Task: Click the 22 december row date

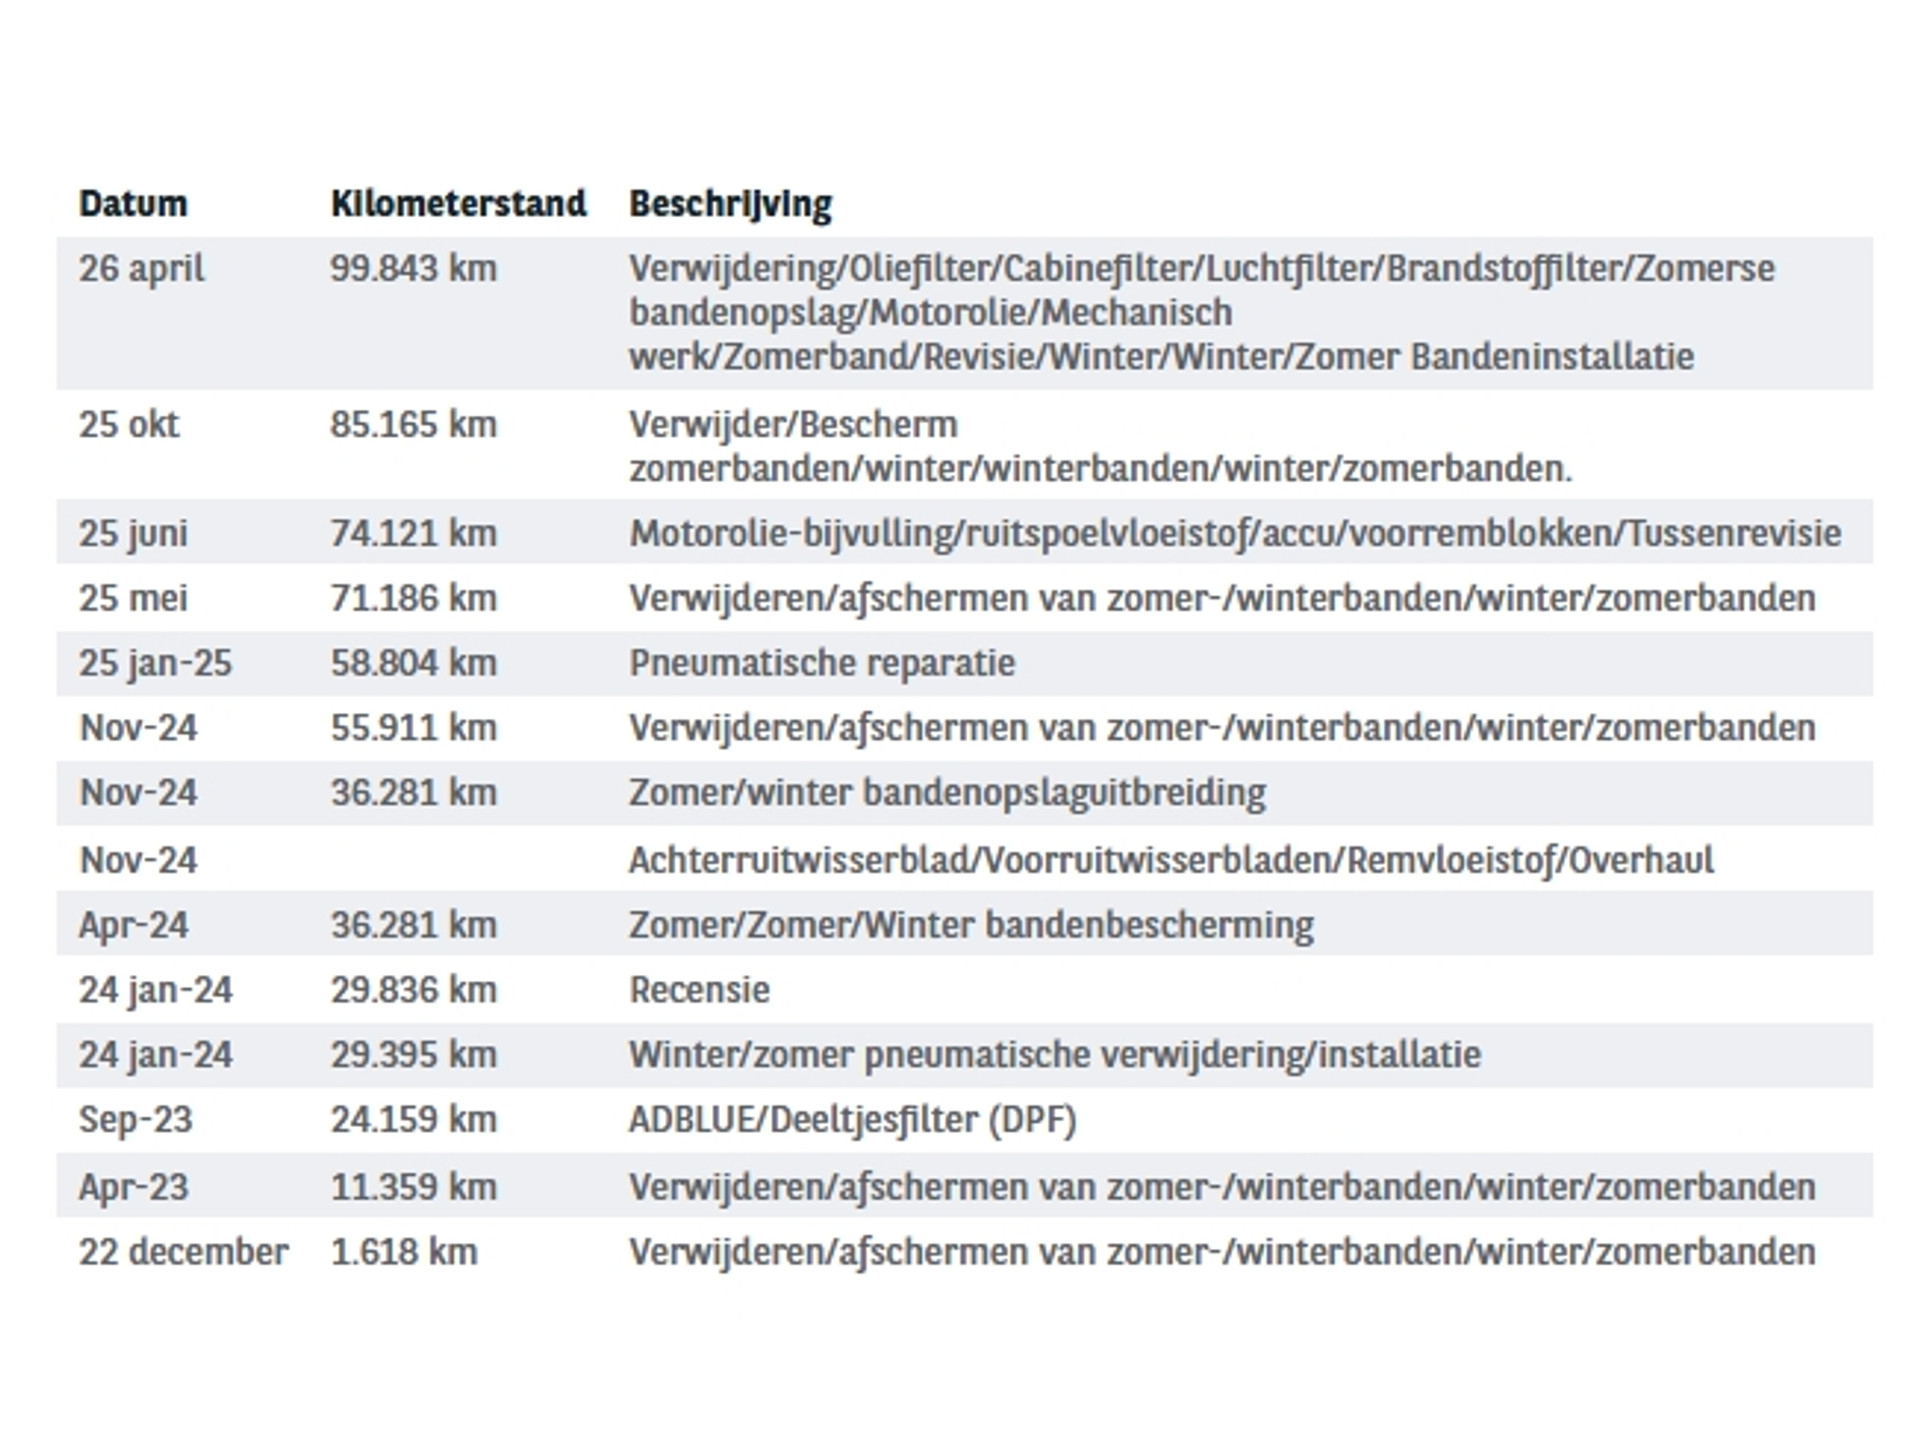Action: [x=183, y=1252]
